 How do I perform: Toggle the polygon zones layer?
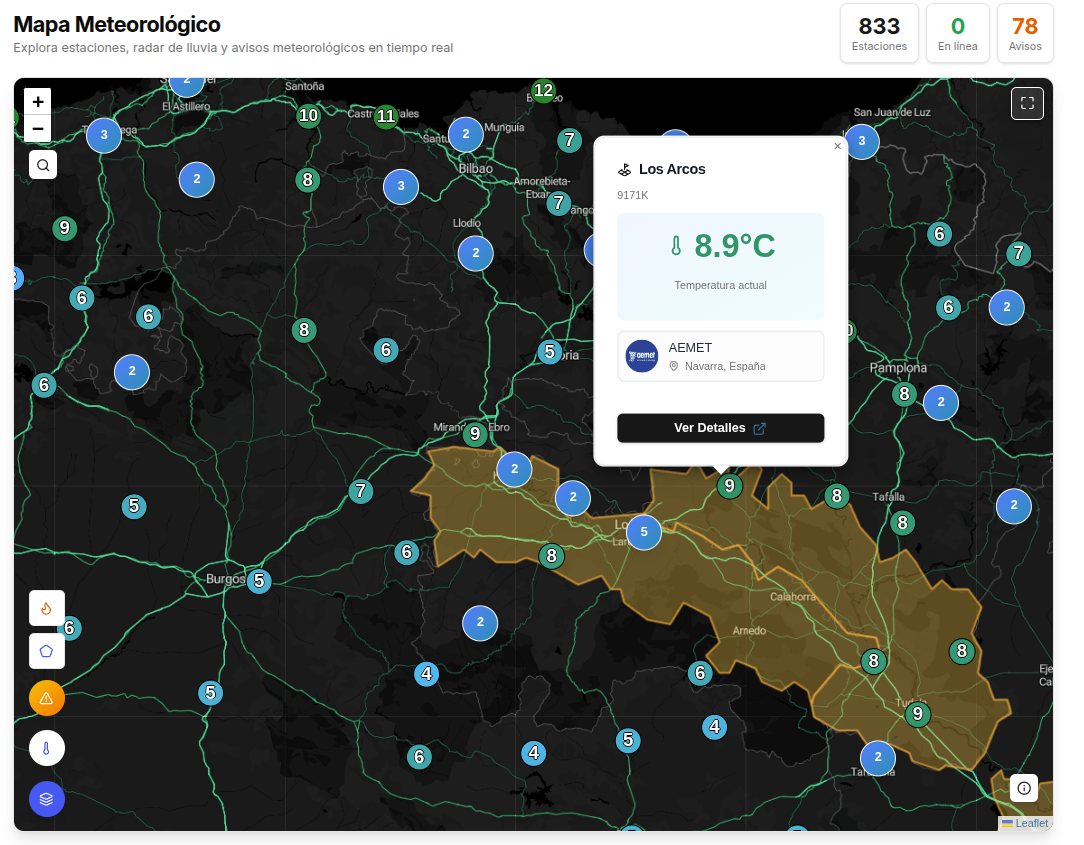point(46,651)
